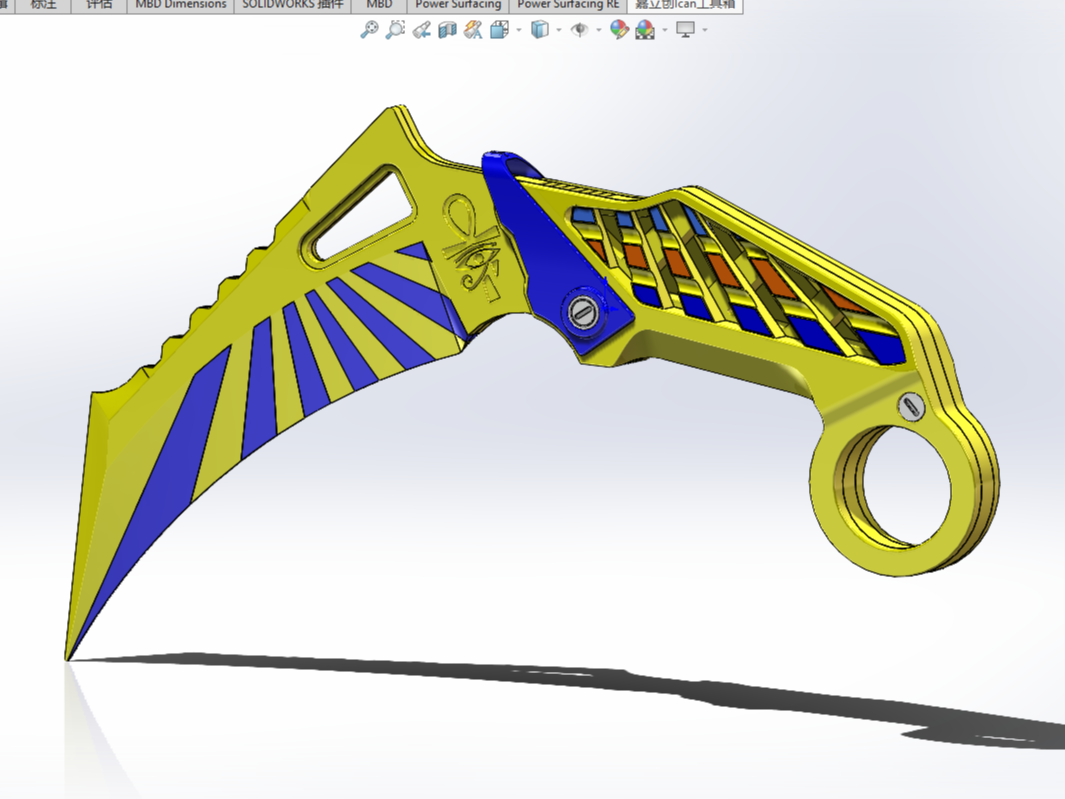Expand the Hide/Show Items dropdown arrow

click(598, 30)
